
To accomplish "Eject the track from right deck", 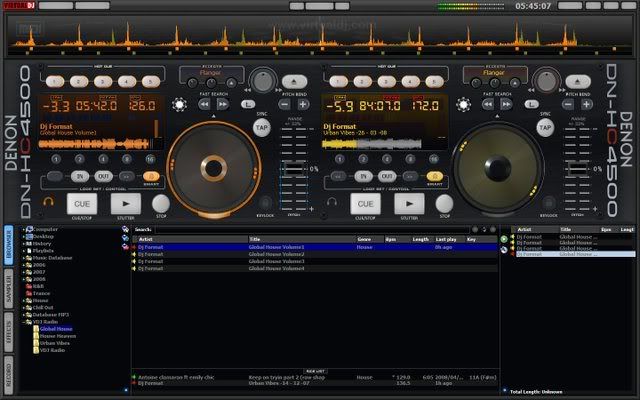I will [578, 82].
